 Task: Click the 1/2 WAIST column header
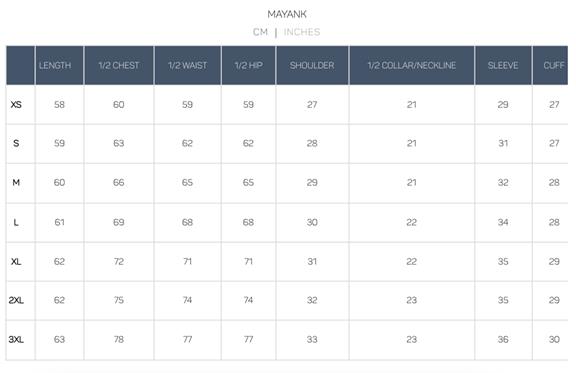click(x=187, y=65)
